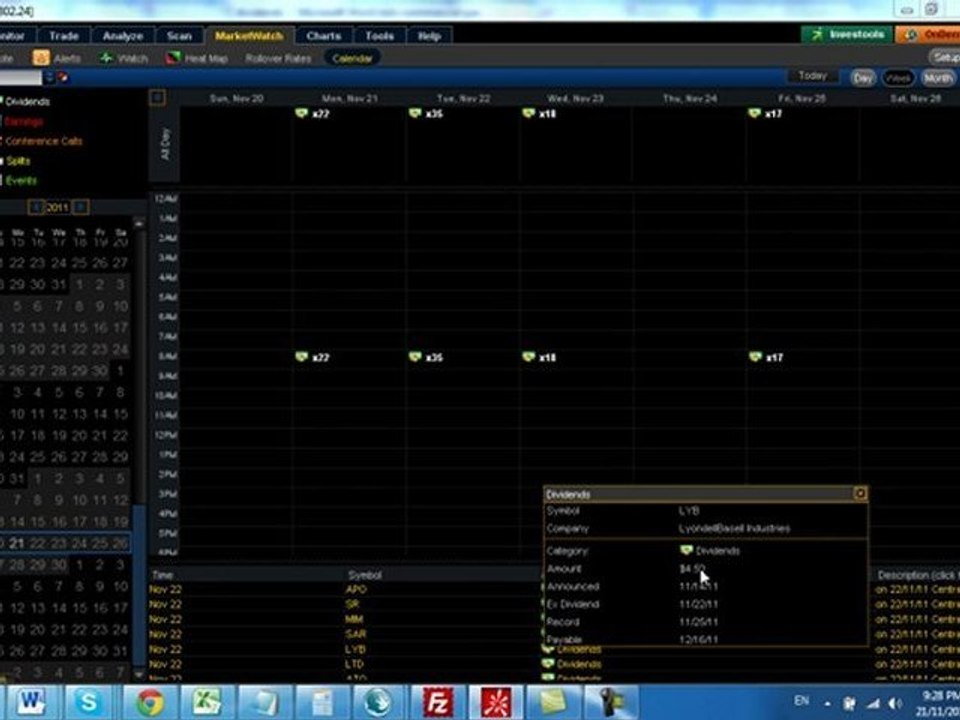
Task: Close the Dividends details popup
Action: tap(860, 493)
